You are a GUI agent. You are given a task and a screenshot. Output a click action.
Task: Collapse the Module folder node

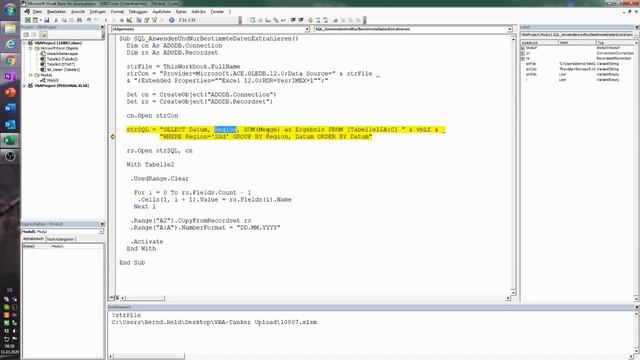click(x=31, y=75)
